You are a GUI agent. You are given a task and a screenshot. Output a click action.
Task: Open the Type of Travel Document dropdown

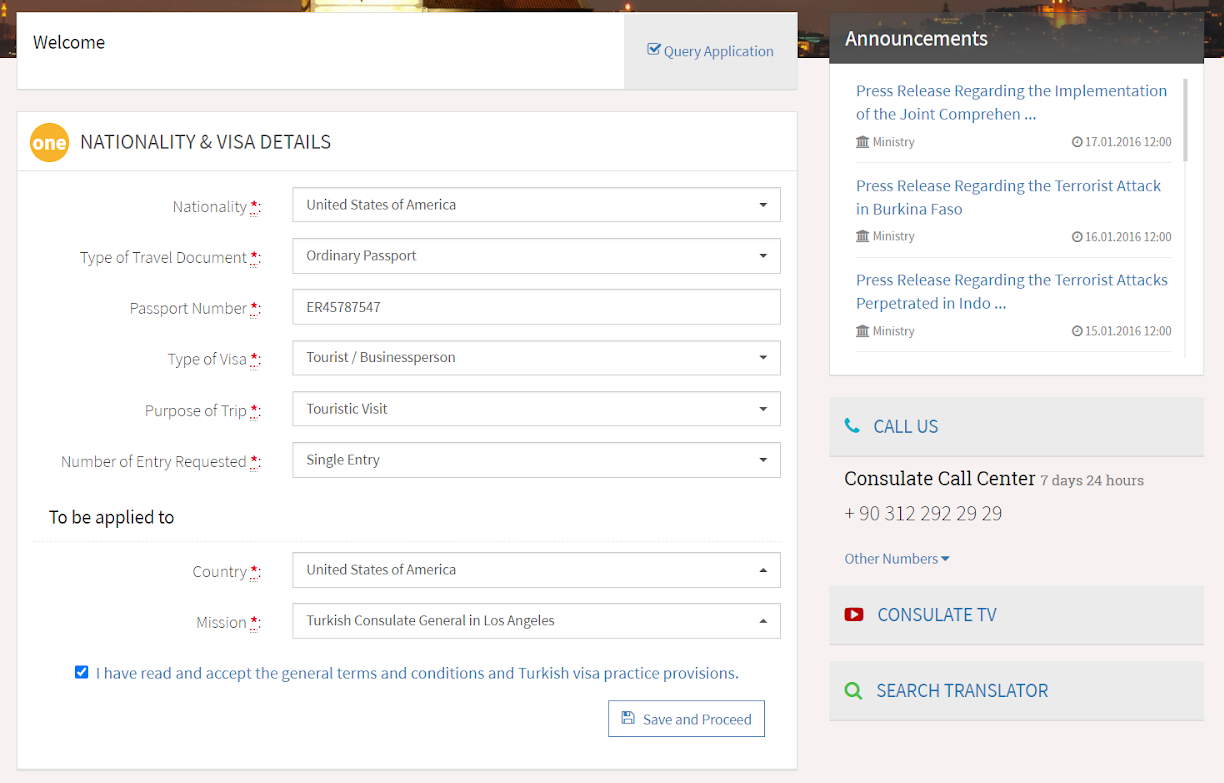536,256
